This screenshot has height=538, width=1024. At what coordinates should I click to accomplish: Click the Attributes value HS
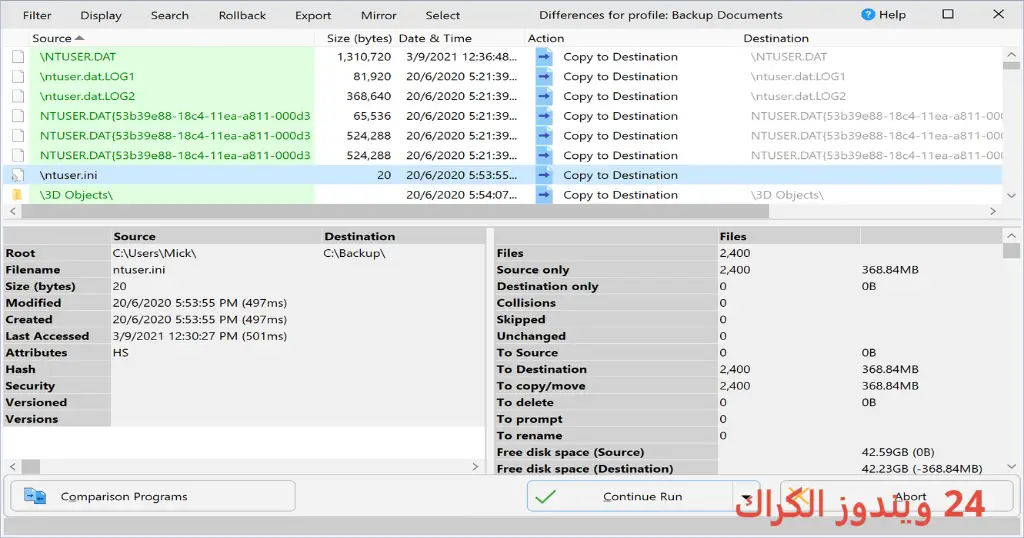tap(121, 353)
